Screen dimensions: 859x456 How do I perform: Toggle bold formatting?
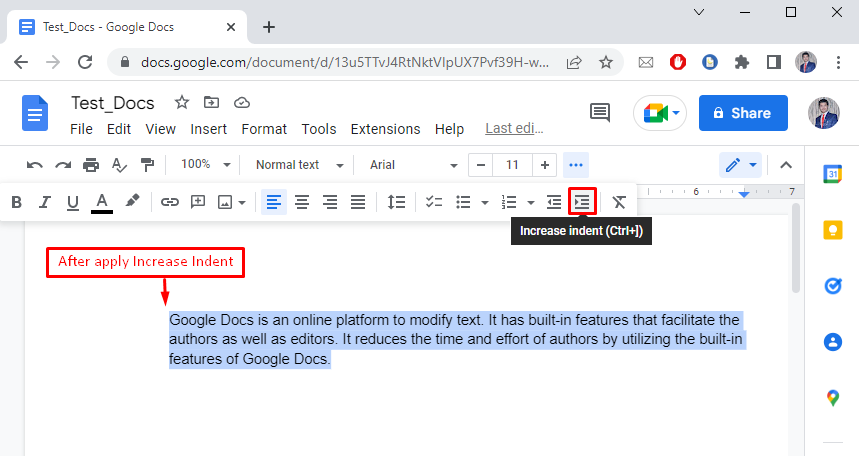16,202
